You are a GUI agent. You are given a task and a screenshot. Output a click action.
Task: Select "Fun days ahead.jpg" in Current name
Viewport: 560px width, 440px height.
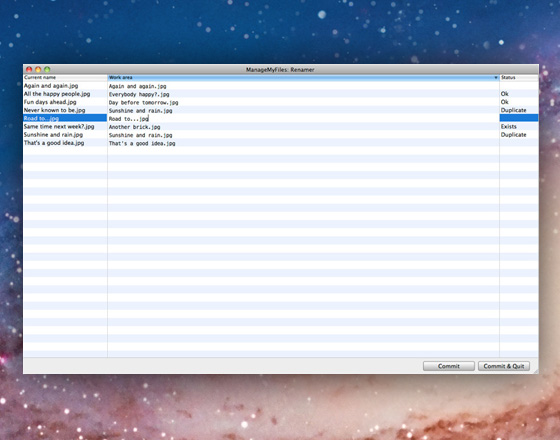50,102
